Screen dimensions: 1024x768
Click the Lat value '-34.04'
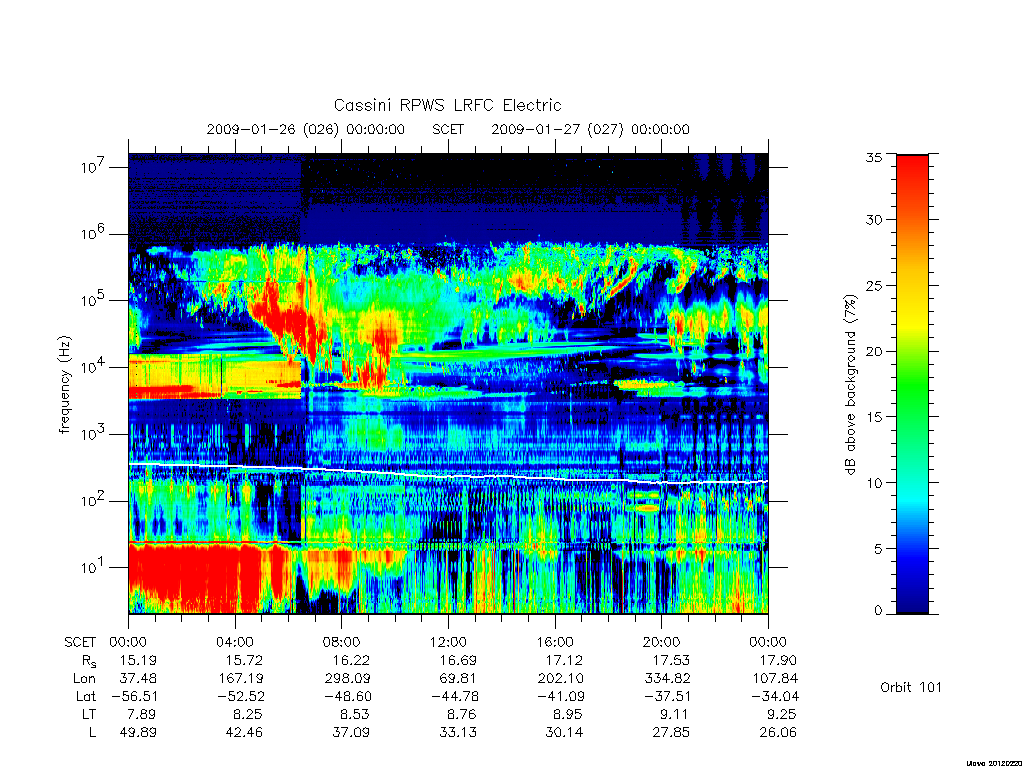pyautogui.click(x=775, y=696)
